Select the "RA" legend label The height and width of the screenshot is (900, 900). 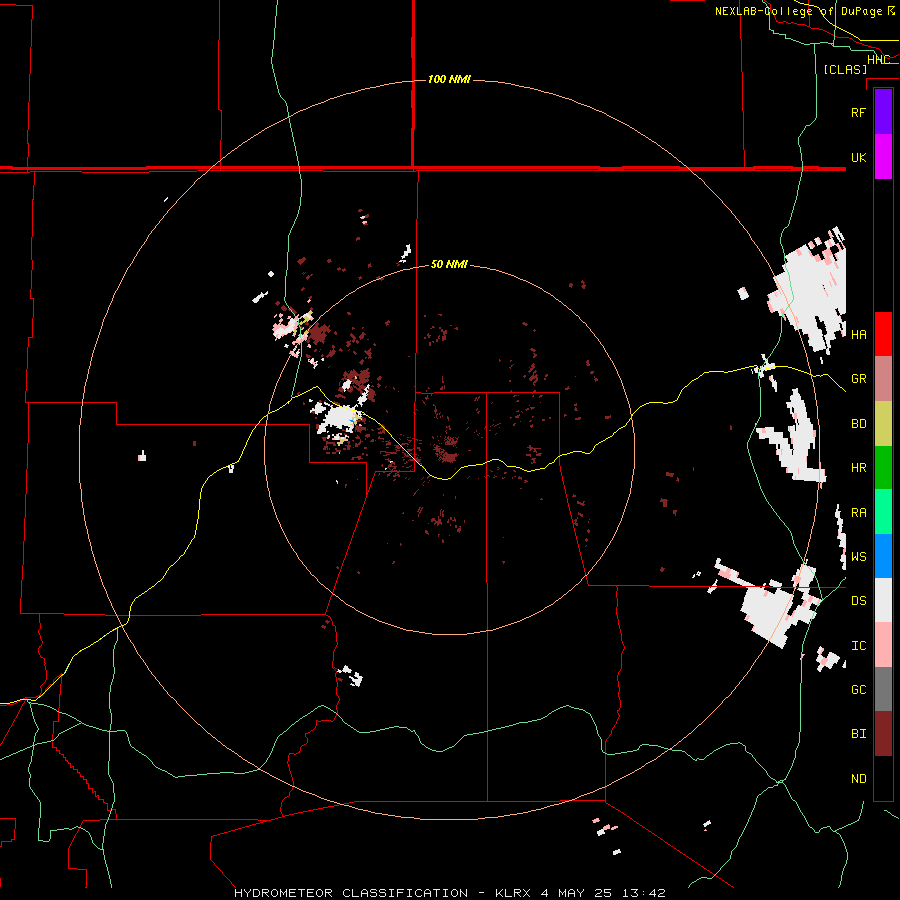pyautogui.click(x=858, y=513)
